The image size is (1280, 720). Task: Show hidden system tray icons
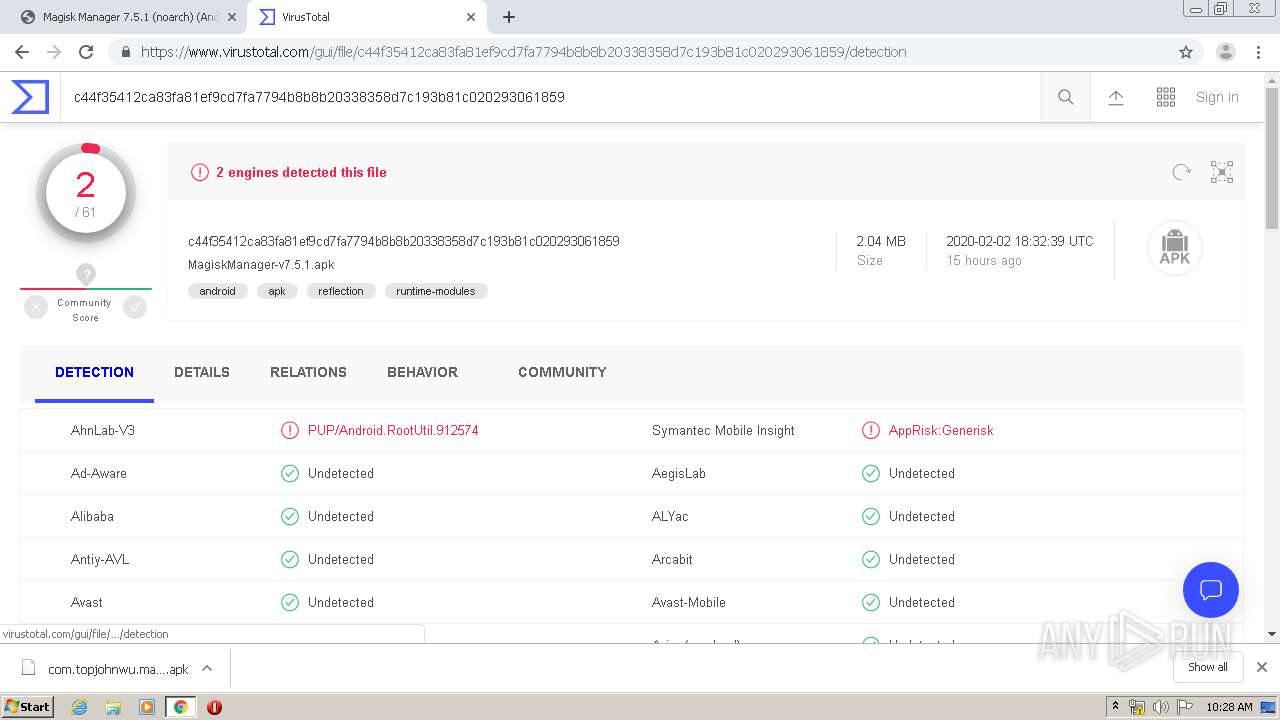(1116, 707)
